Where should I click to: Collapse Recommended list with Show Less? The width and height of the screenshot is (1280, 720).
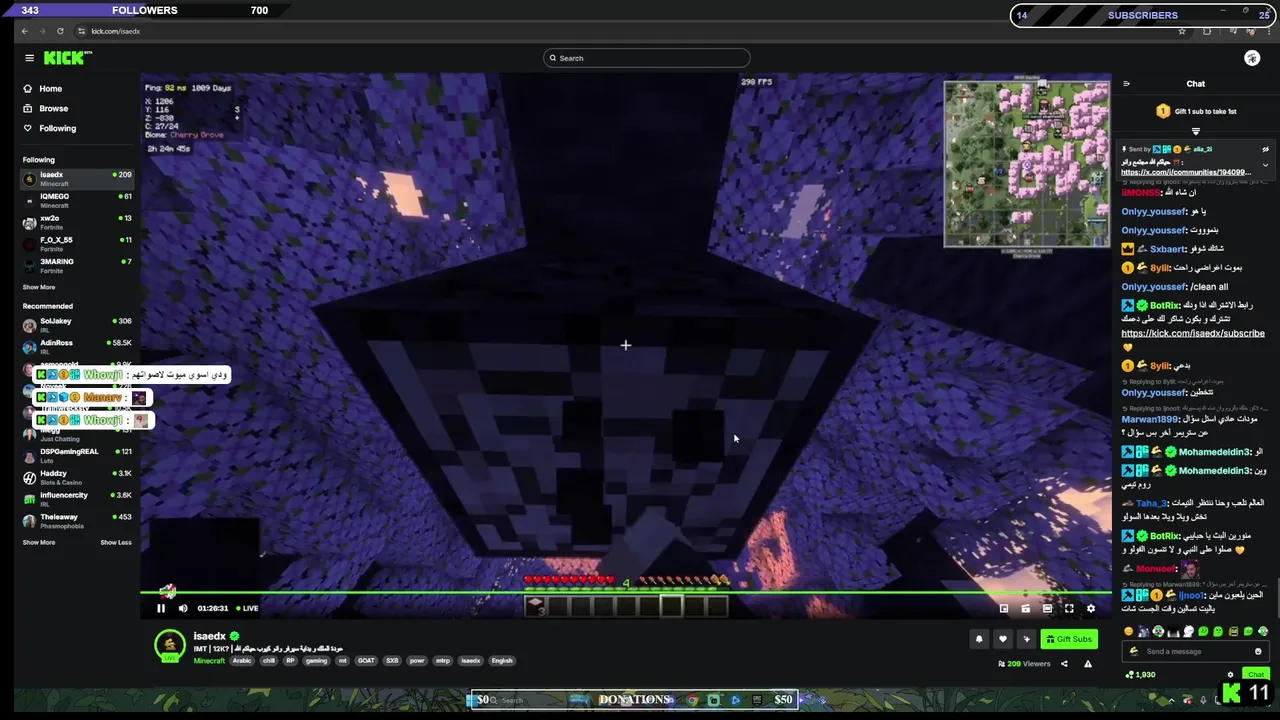coord(116,542)
